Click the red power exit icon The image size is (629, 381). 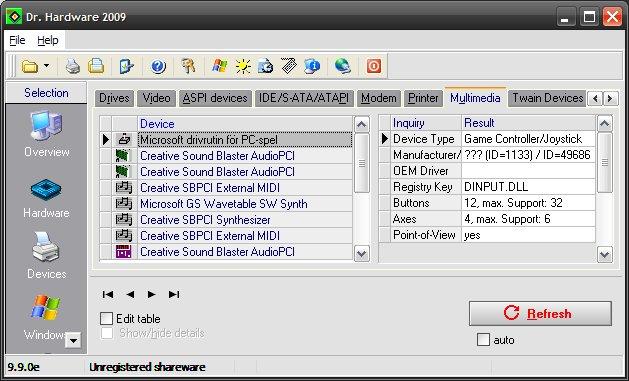coord(374,66)
